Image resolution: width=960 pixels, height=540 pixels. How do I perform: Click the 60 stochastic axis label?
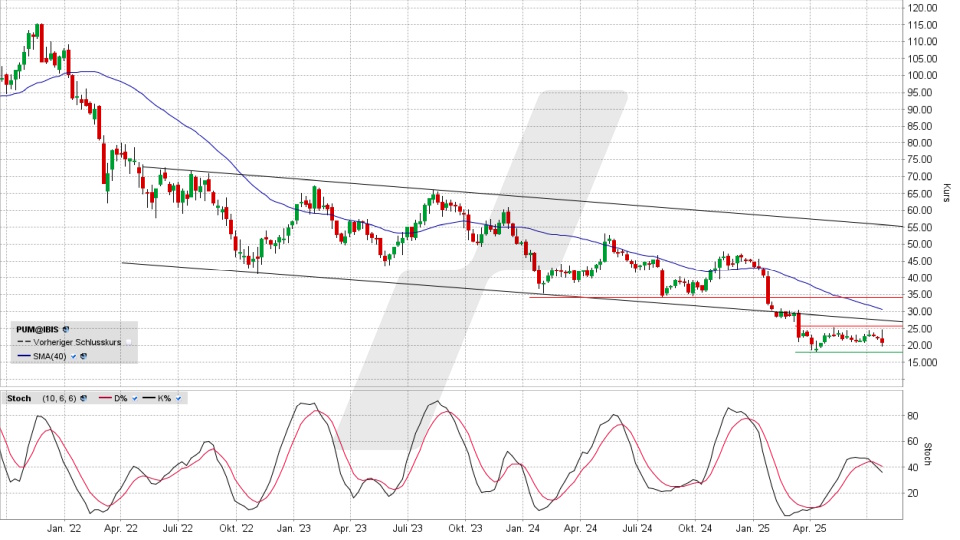pos(912,441)
